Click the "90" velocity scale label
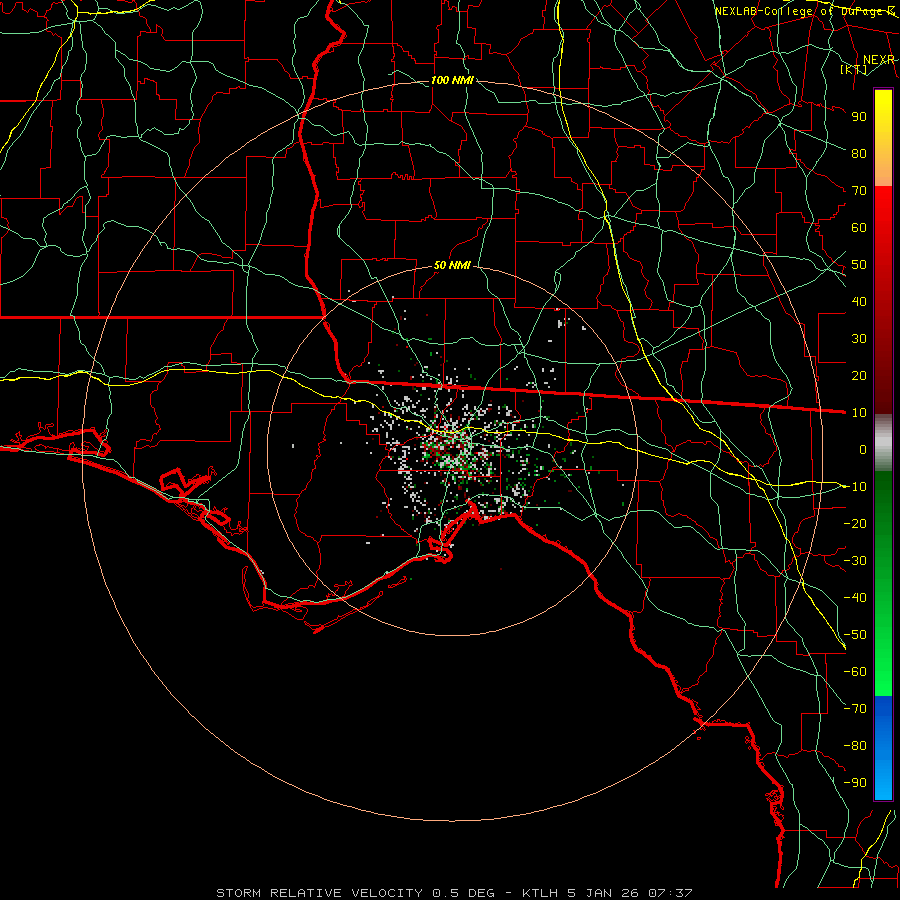Image resolution: width=900 pixels, height=900 pixels. point(859,117)
